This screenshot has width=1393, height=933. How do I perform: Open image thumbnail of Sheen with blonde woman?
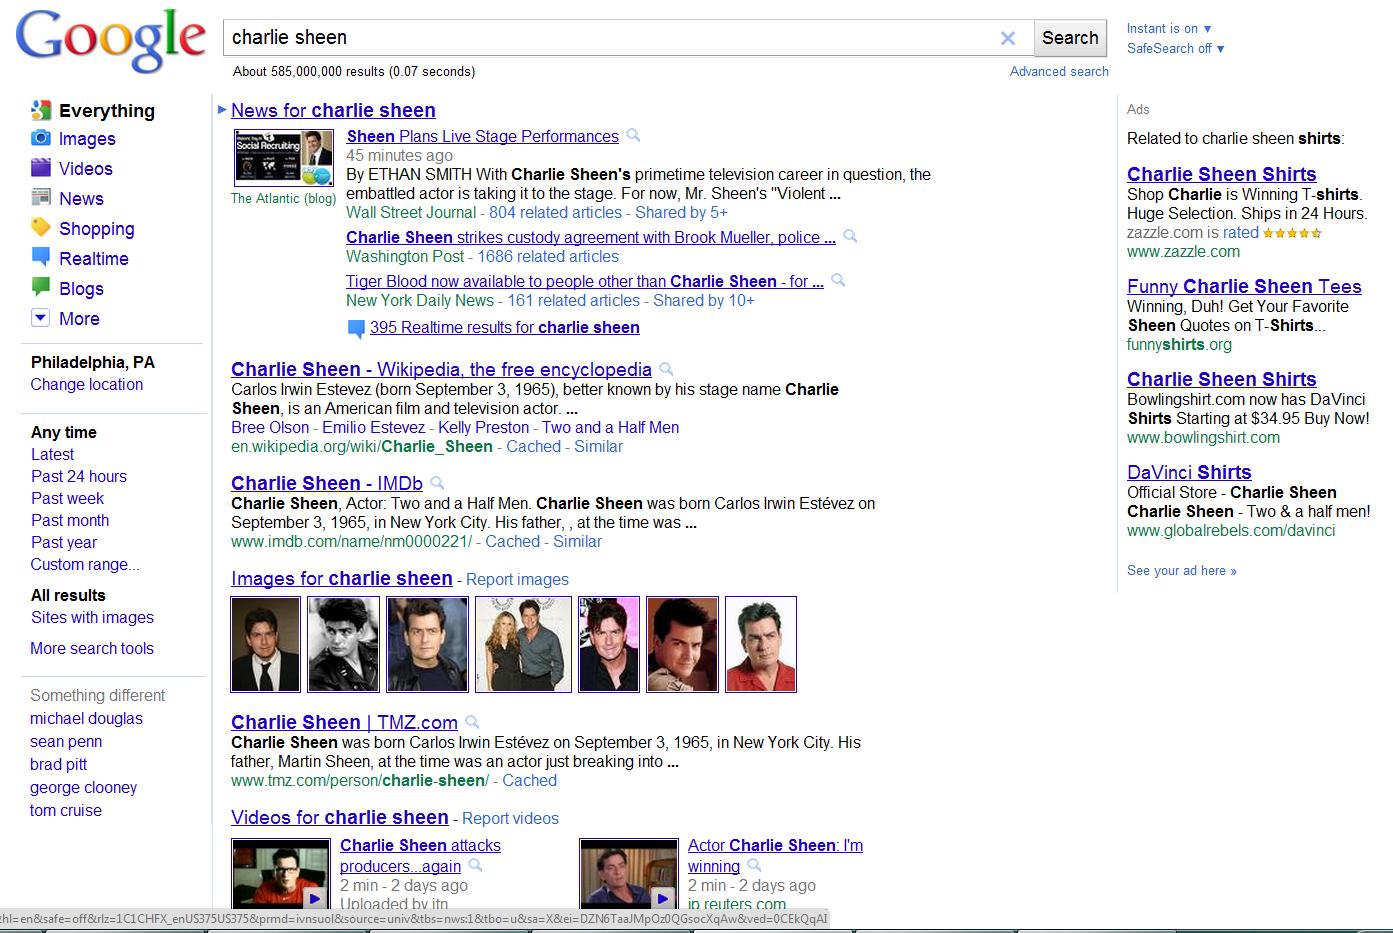tap(523, 644)
